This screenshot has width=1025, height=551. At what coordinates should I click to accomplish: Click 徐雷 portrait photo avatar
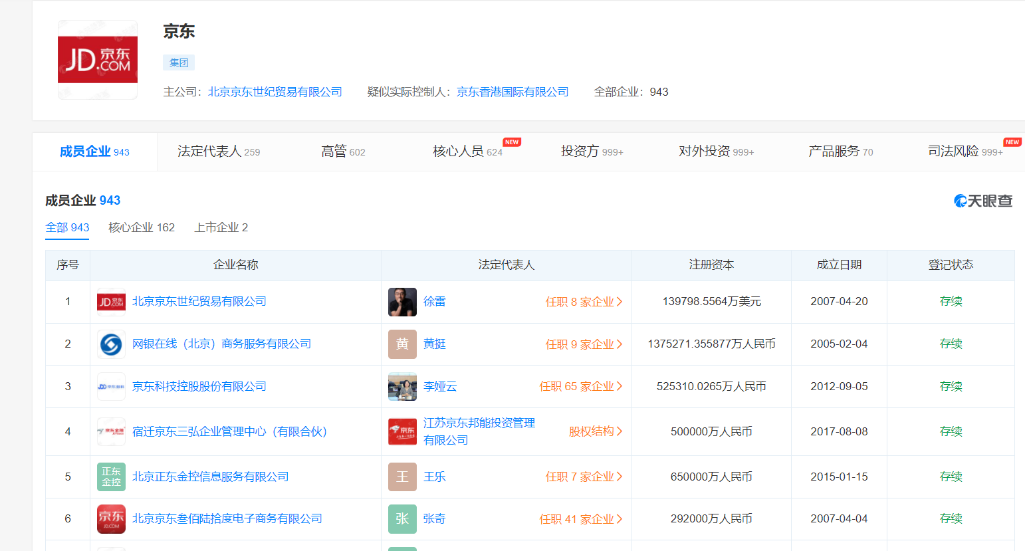(x=402, y=302)
